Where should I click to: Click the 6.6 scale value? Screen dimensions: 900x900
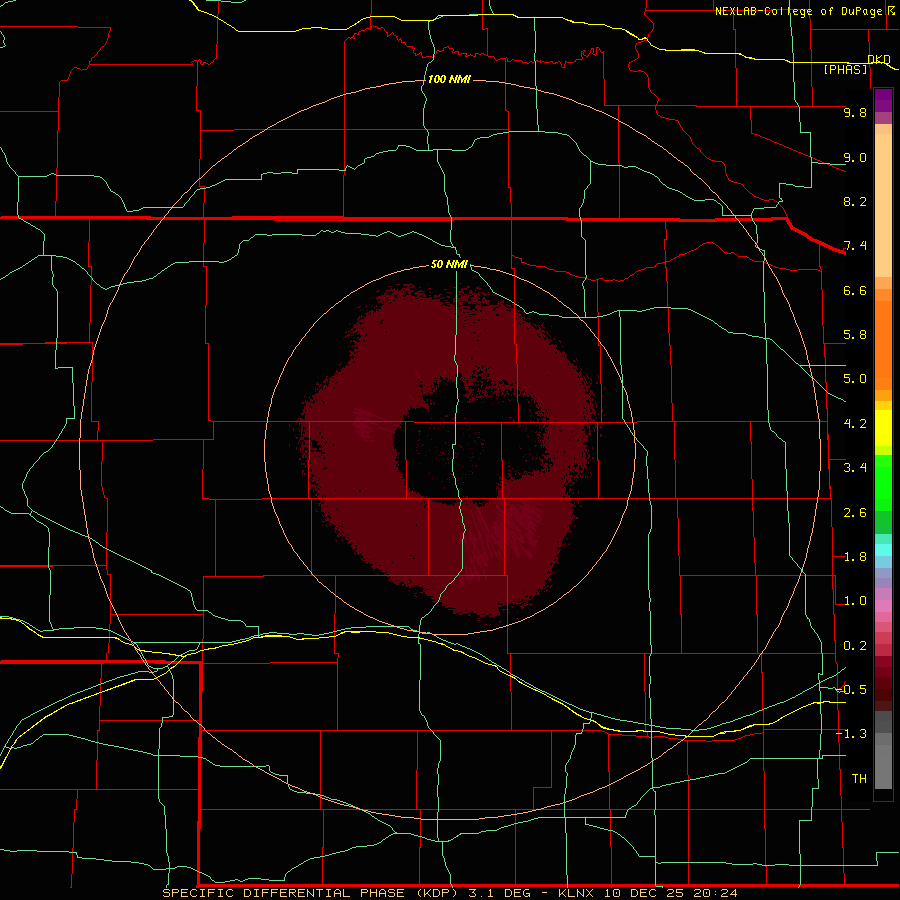855,290
